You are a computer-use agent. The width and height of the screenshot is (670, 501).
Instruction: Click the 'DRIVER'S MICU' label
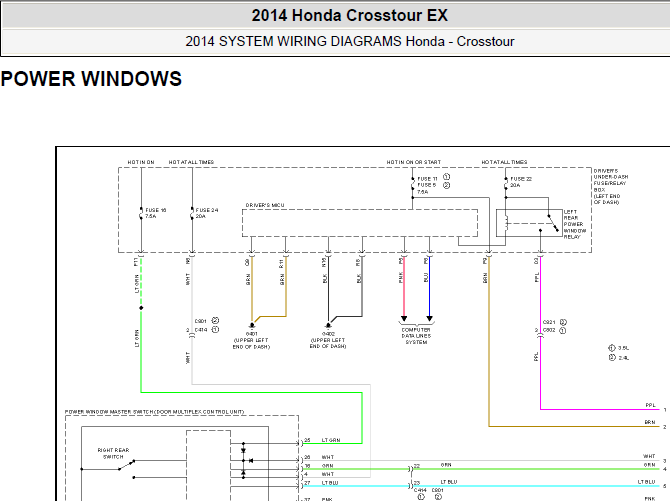pyautogui.click(x=265, y=206)
